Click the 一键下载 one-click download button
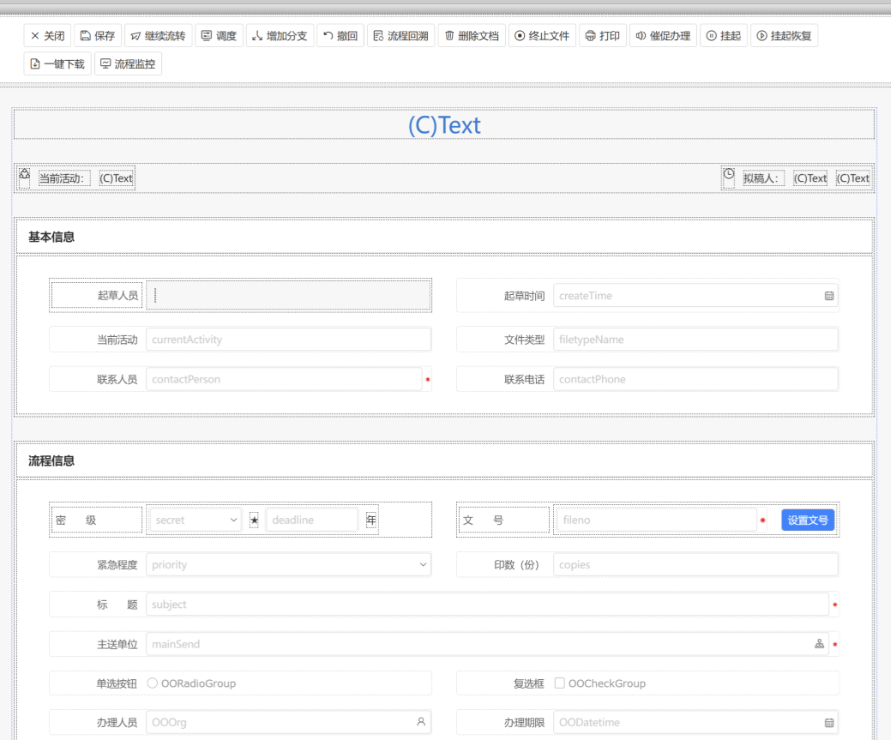This screenshot has width=891, height=740. pyautogui.click(x=59, y=64)
